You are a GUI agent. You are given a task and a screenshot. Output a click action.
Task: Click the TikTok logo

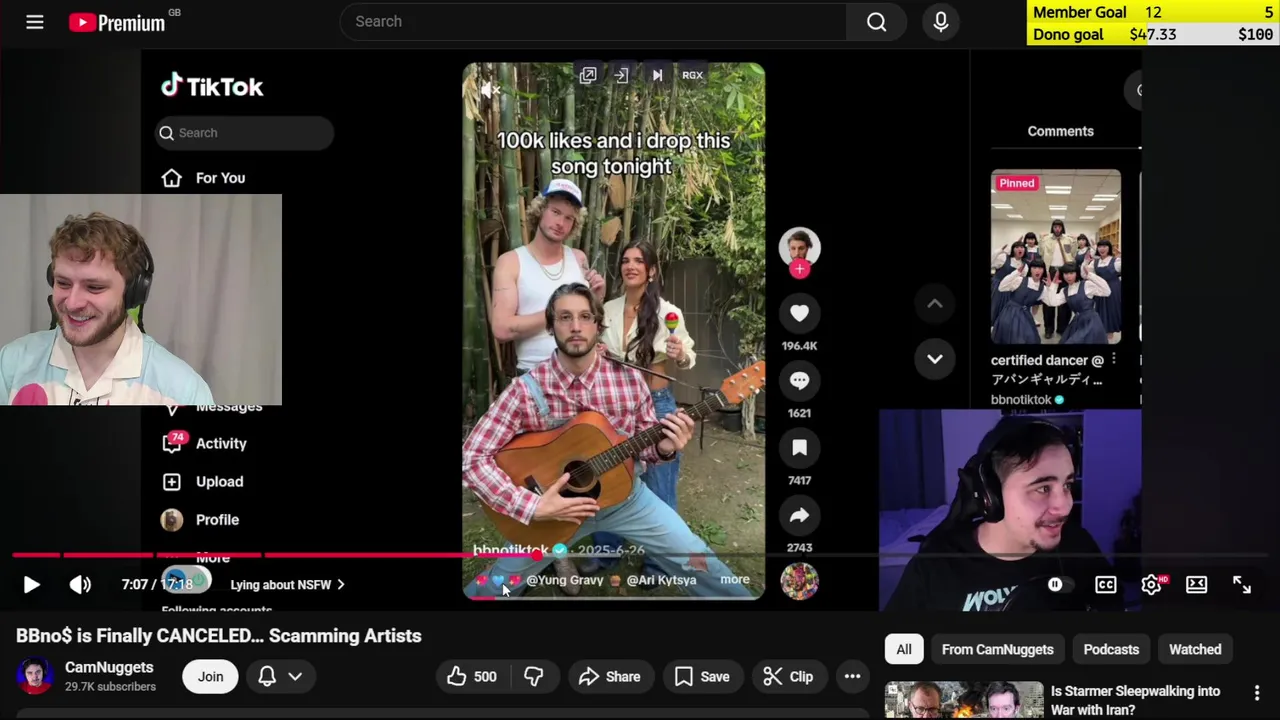coord(212,87)
